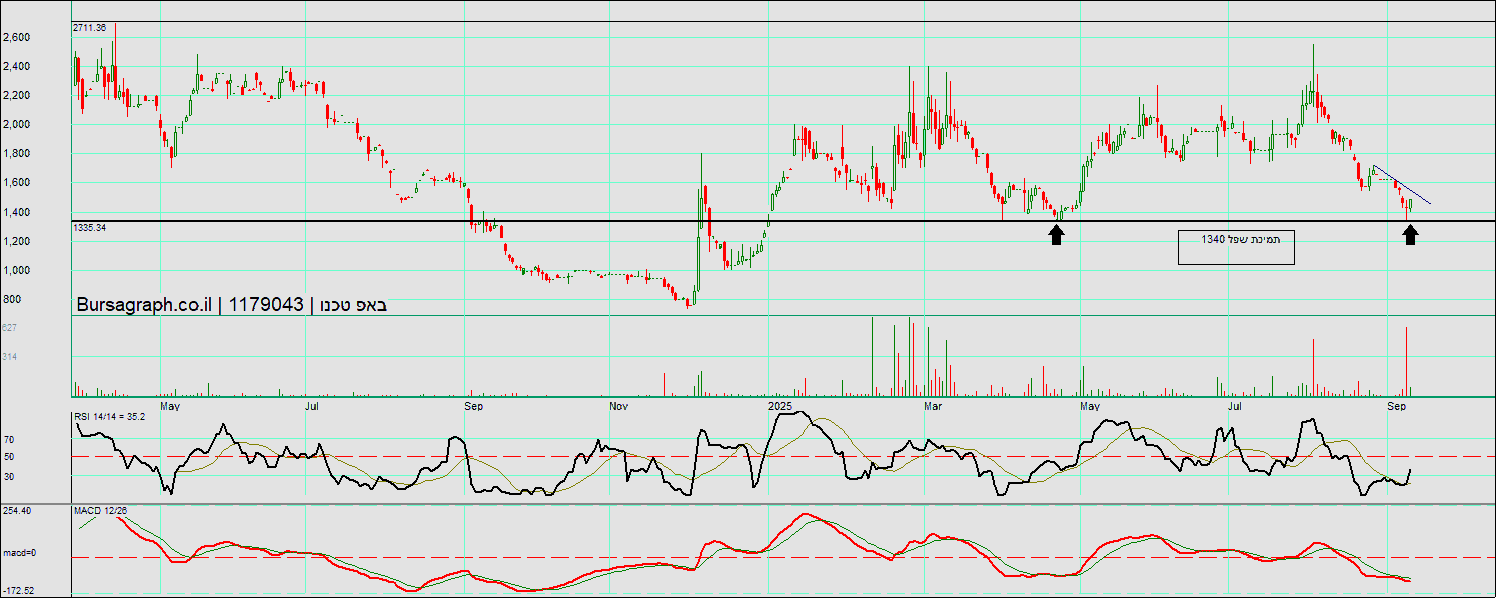
Task: Click the macd=0 zero line label
Action: point(19,553)
